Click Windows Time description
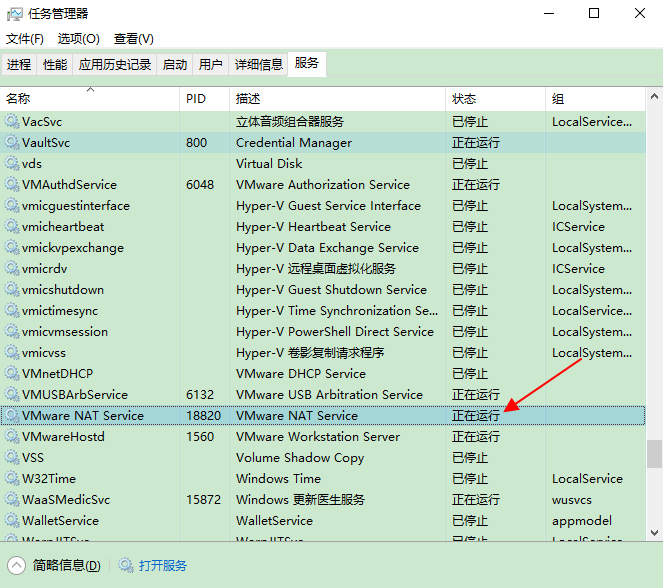 (279, 479)
